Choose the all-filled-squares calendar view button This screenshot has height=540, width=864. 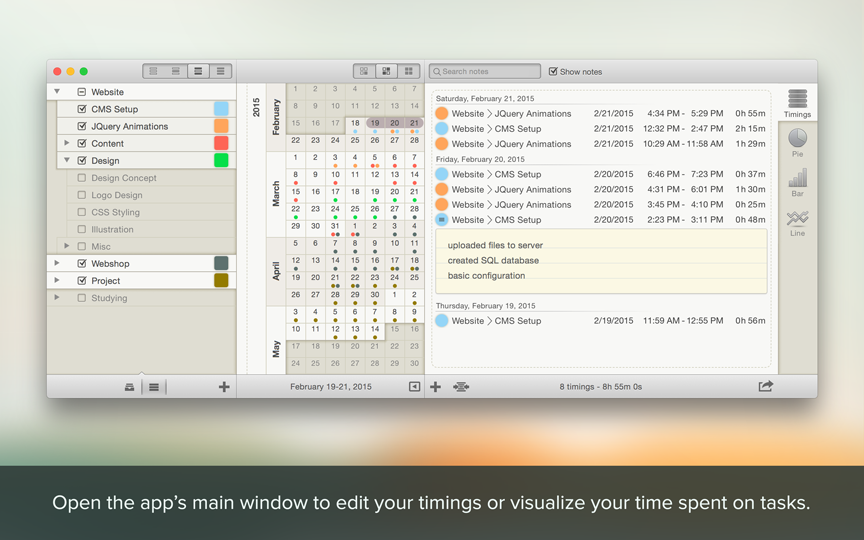click(x=409, y=71)
